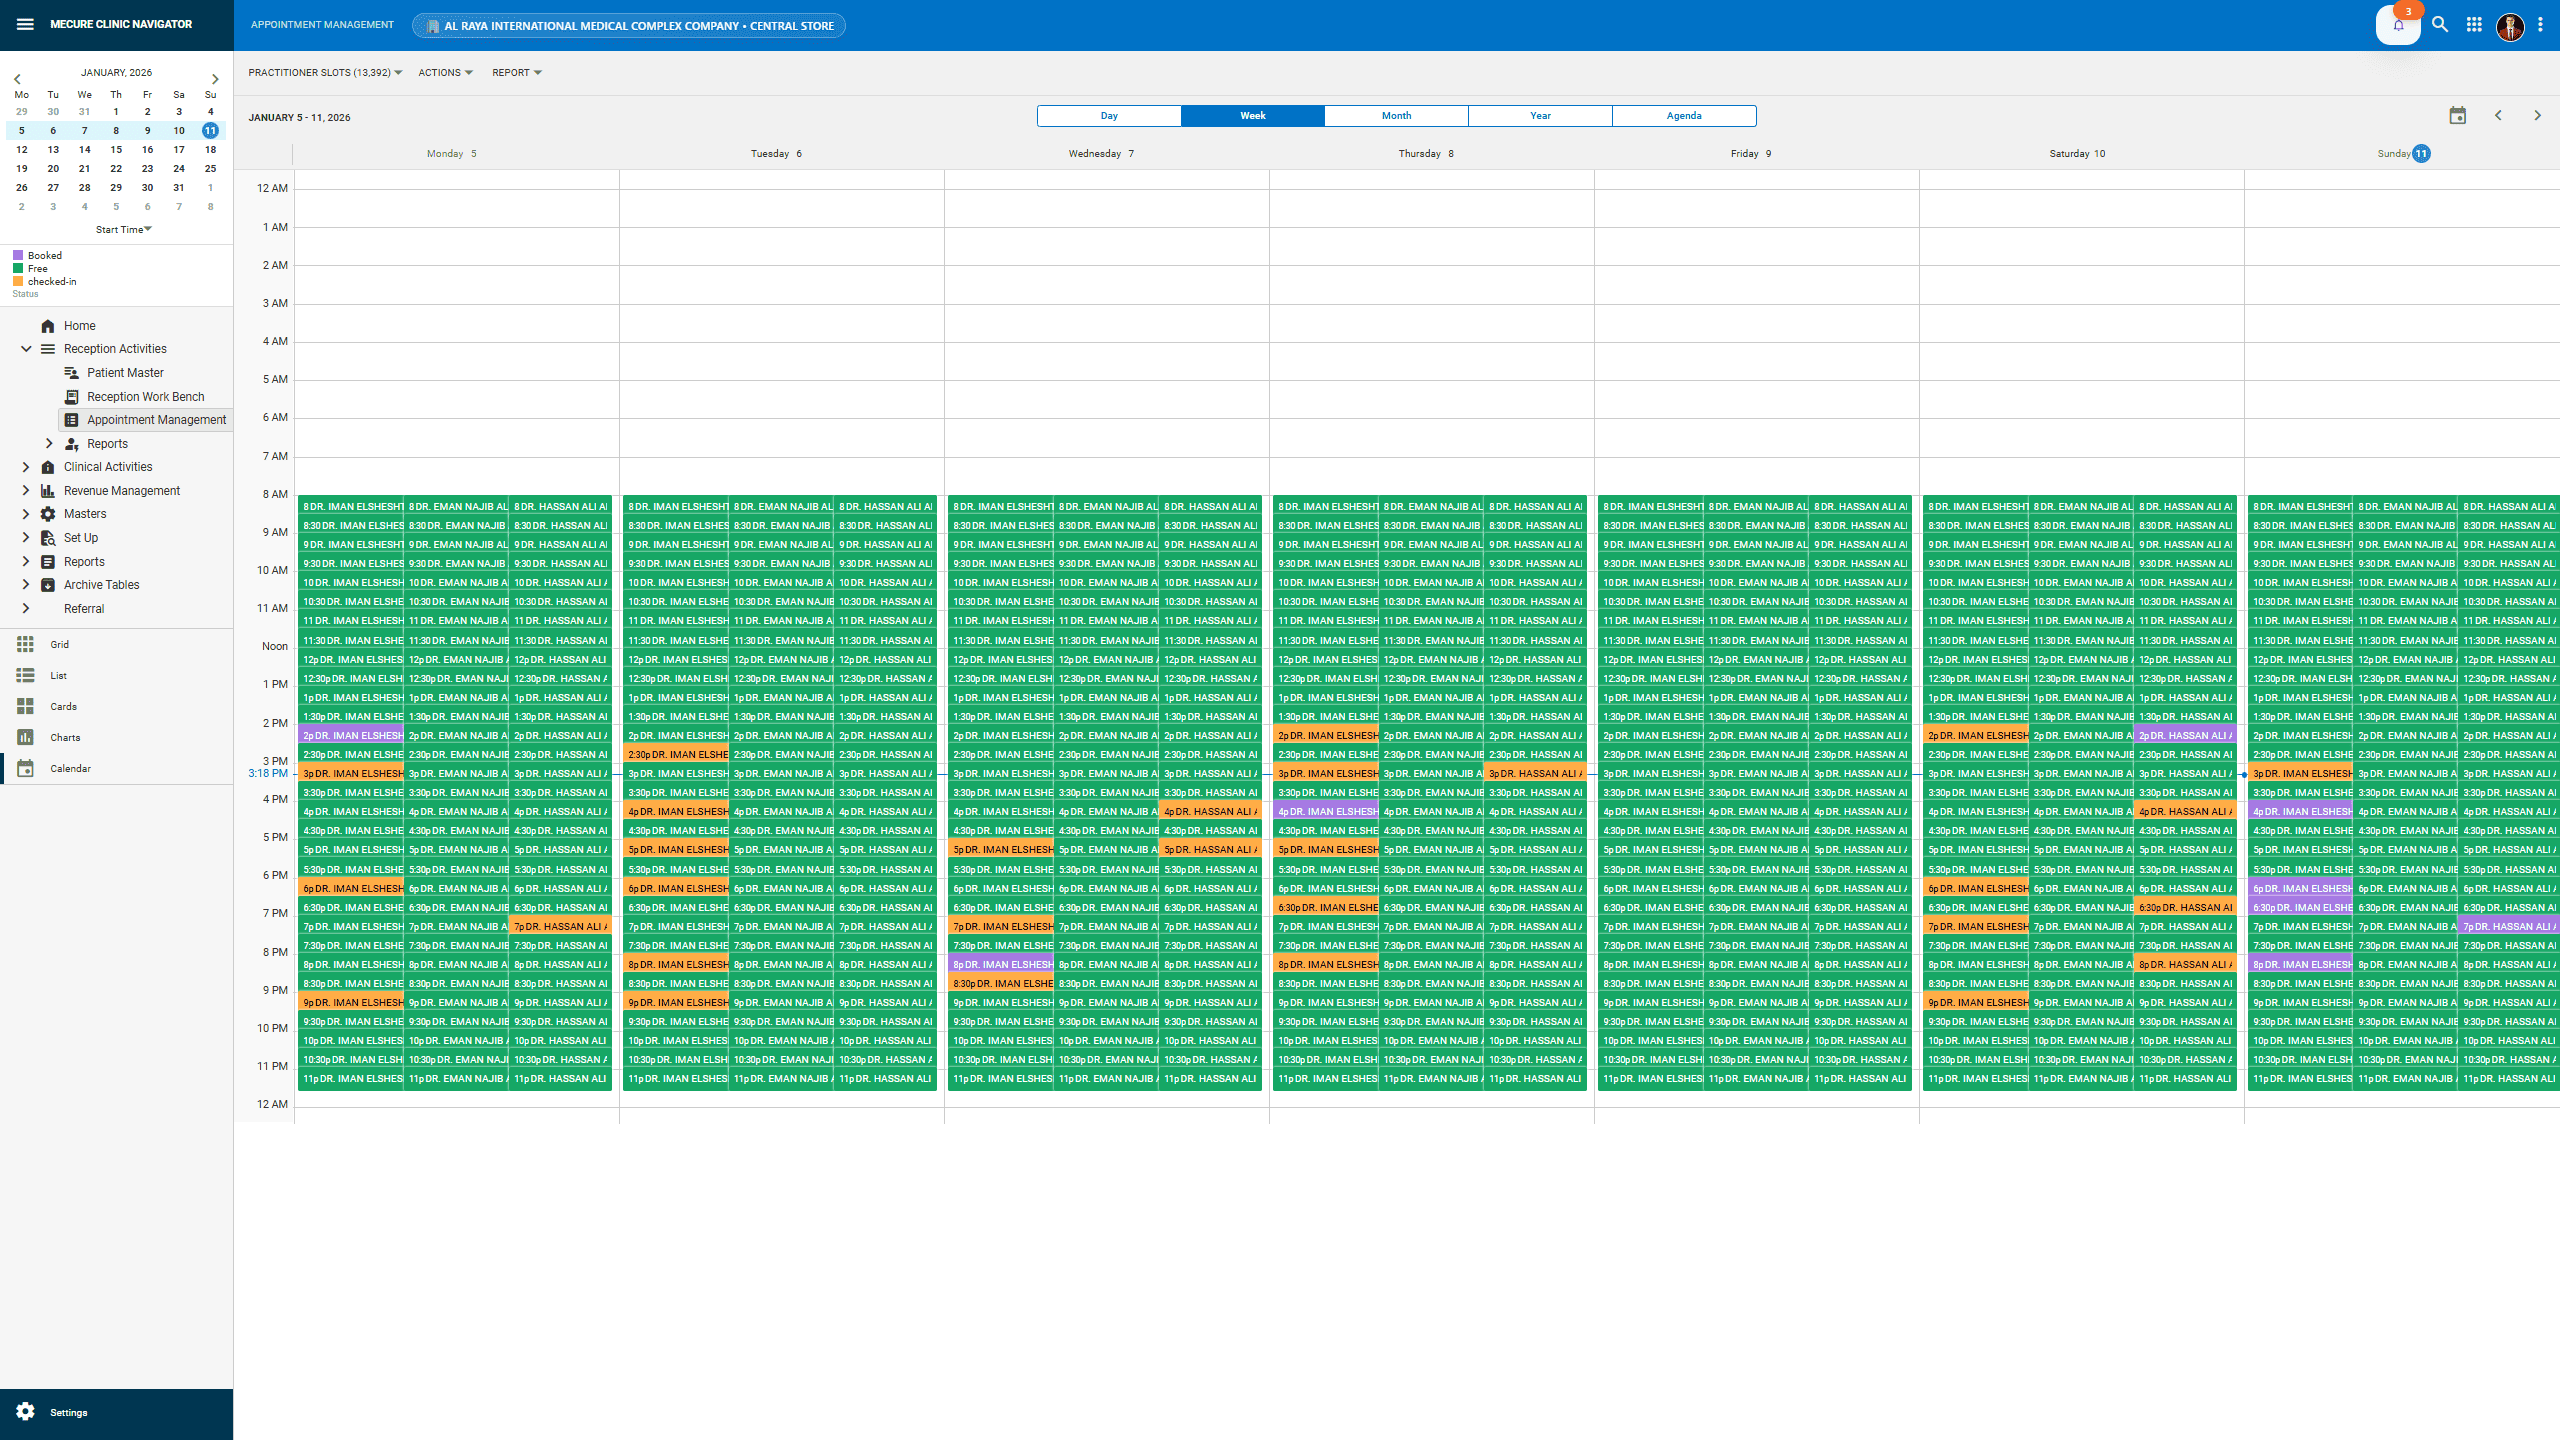Click the search magnifier icon

coord(2440,24)
